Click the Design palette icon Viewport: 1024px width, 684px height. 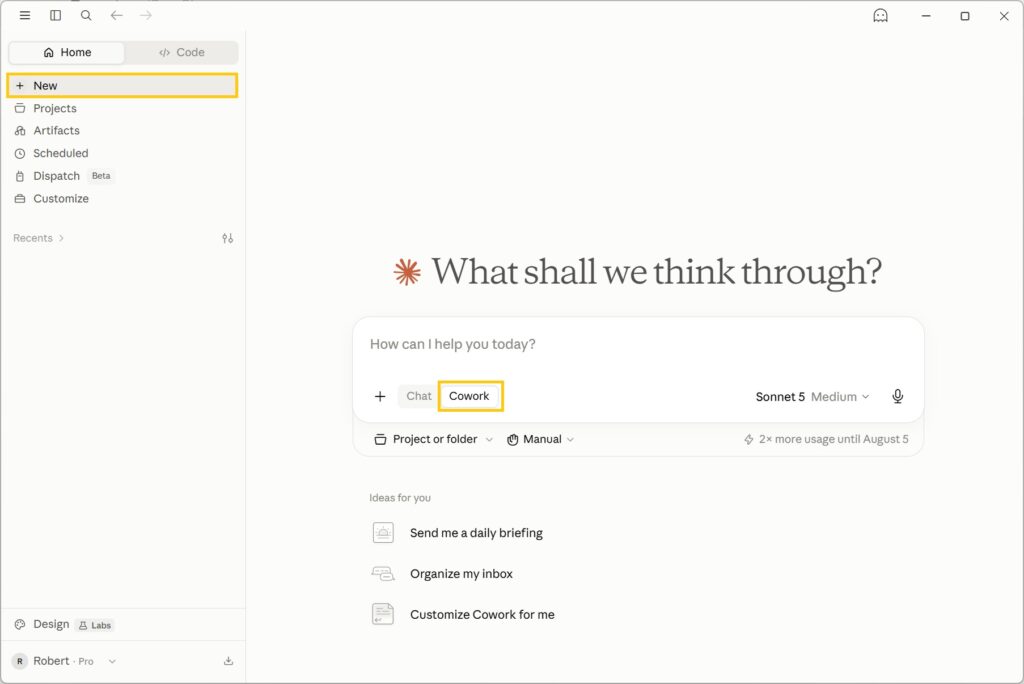click(20, 625)
